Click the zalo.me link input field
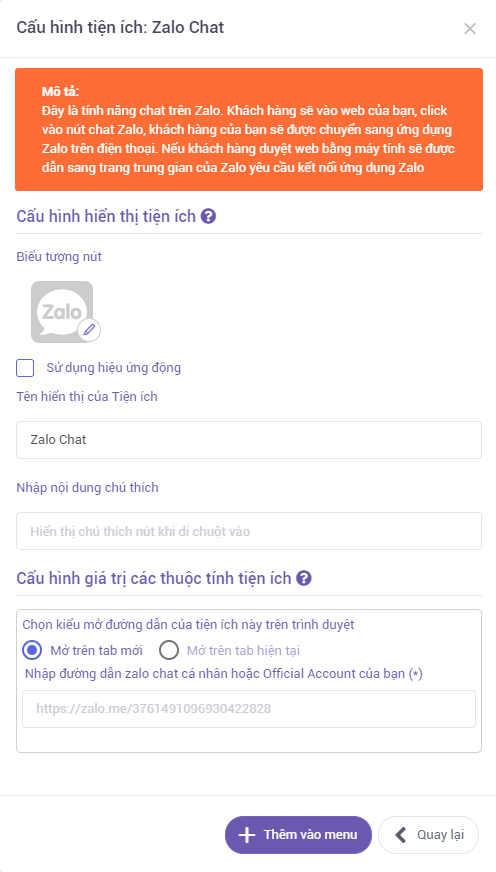This screenshot has height=872, width=496. pyautogui.click(x=249, y=709)
